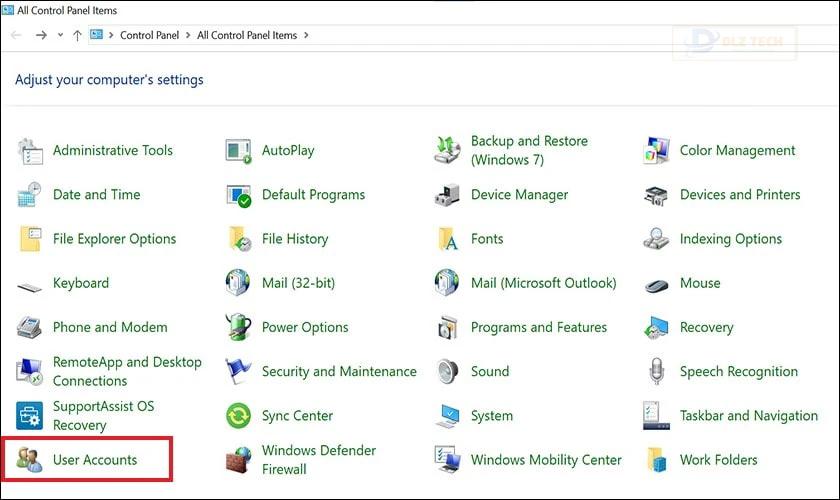Open the recent locations dropdown arrow

click(x=61, y=35)
